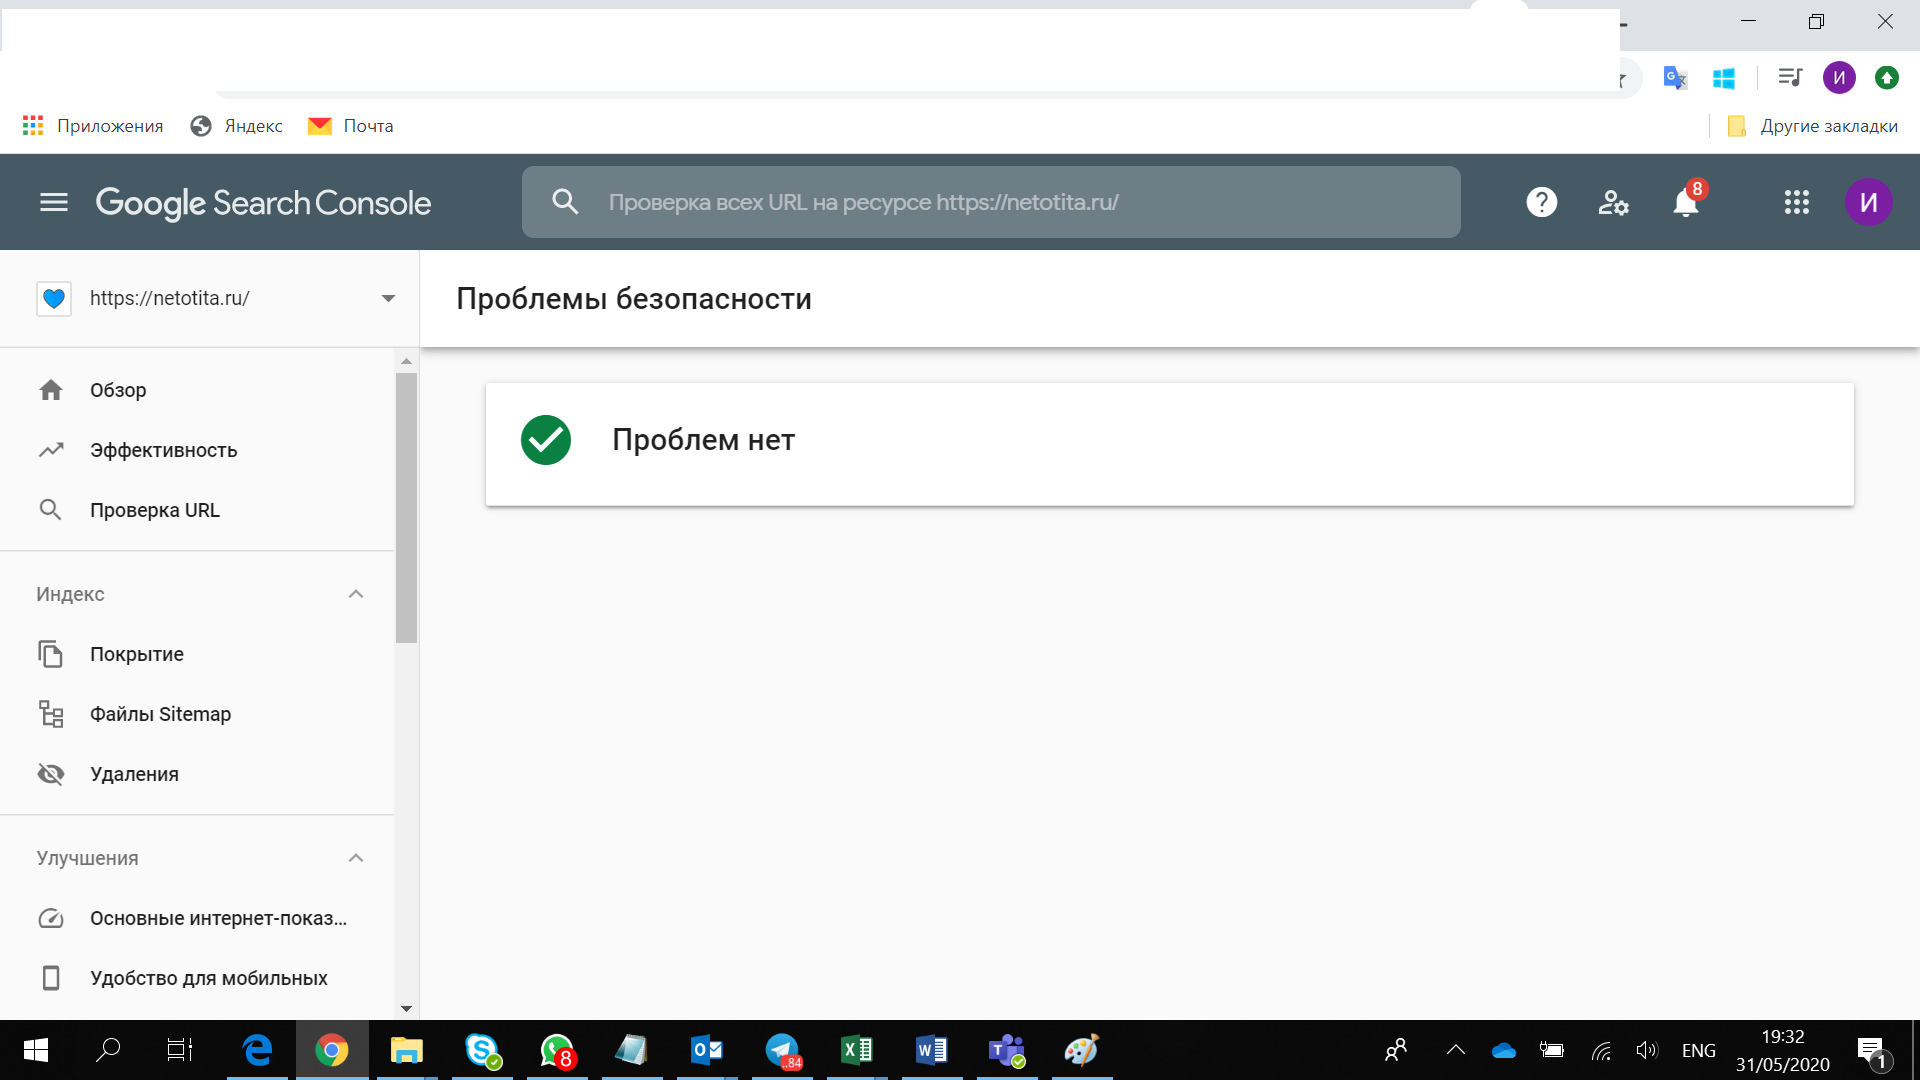Open Покрытие index report

pyautogui.click(x=137, y=654)
